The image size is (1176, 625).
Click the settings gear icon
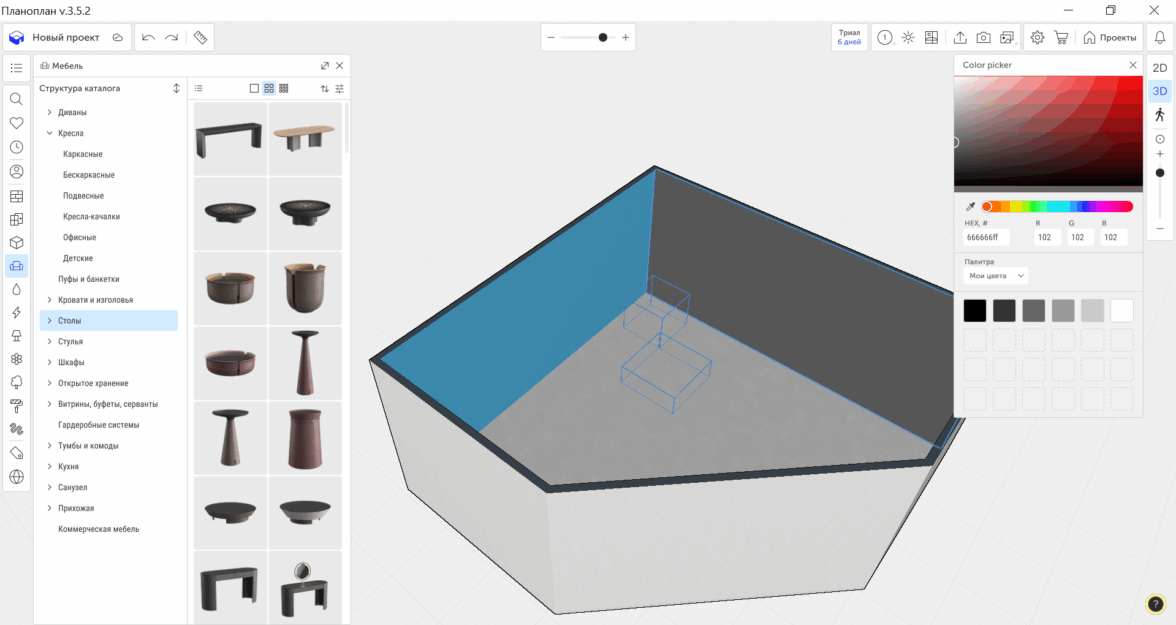pos(1037,38)
